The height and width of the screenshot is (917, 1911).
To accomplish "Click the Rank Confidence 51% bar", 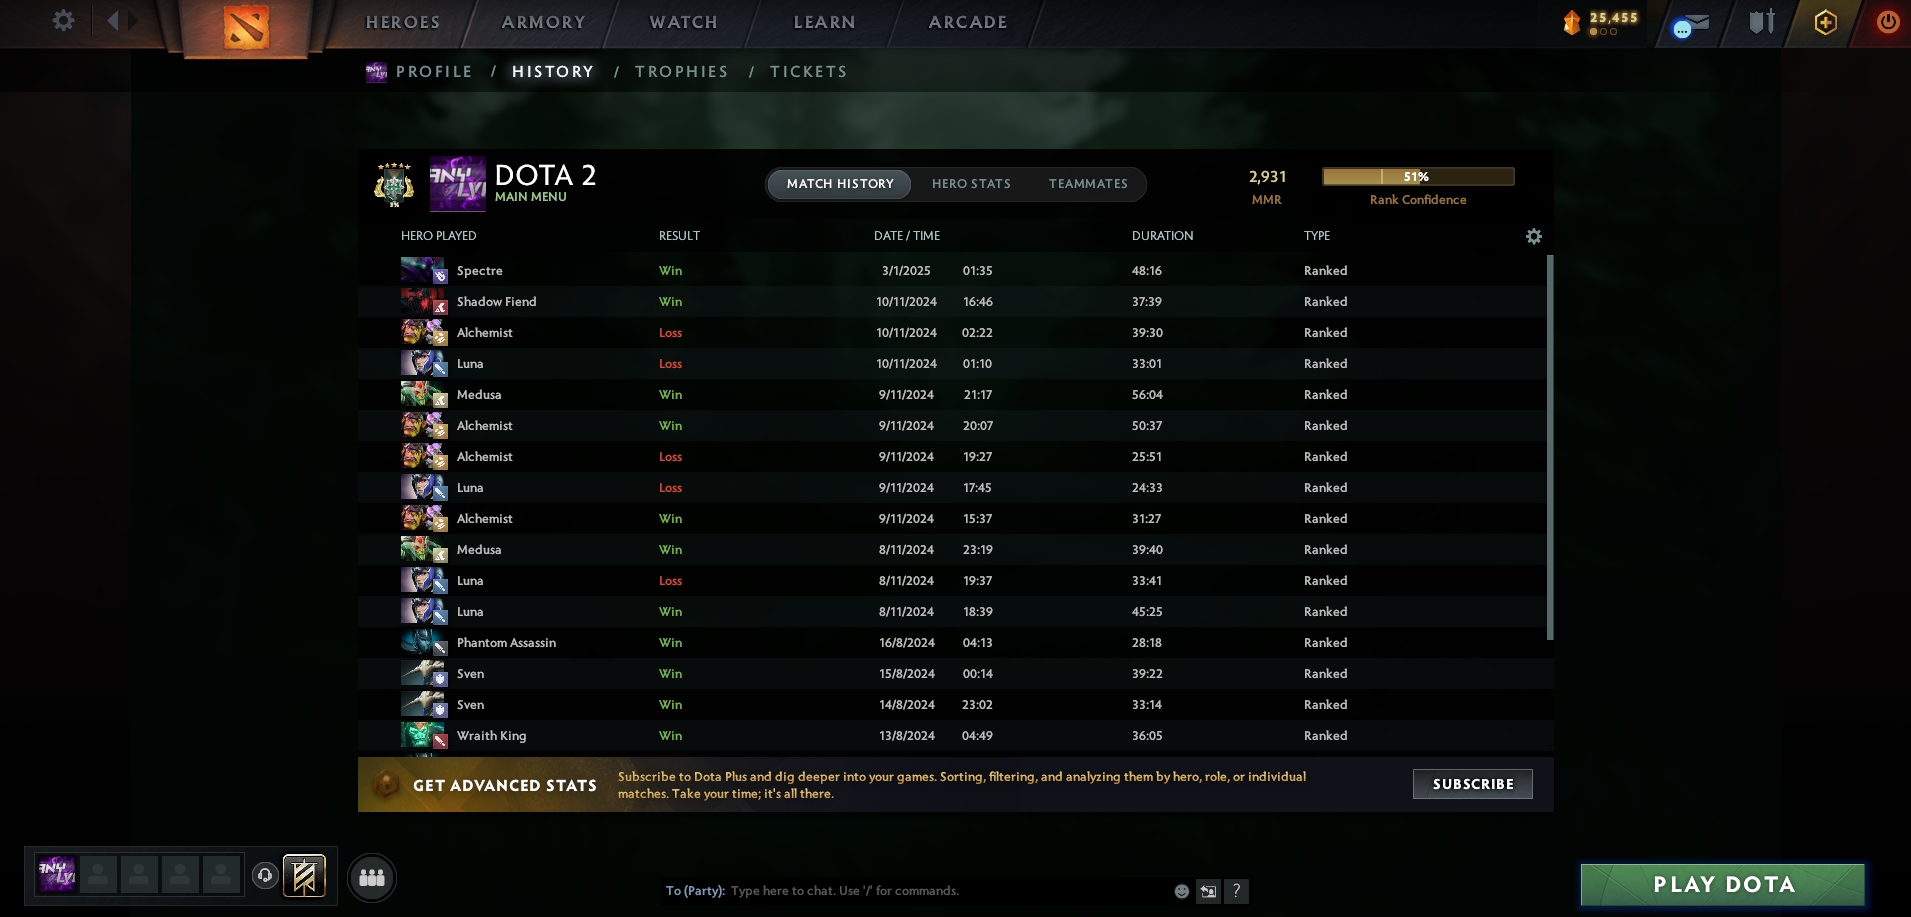I will [x=1418, y=177].
